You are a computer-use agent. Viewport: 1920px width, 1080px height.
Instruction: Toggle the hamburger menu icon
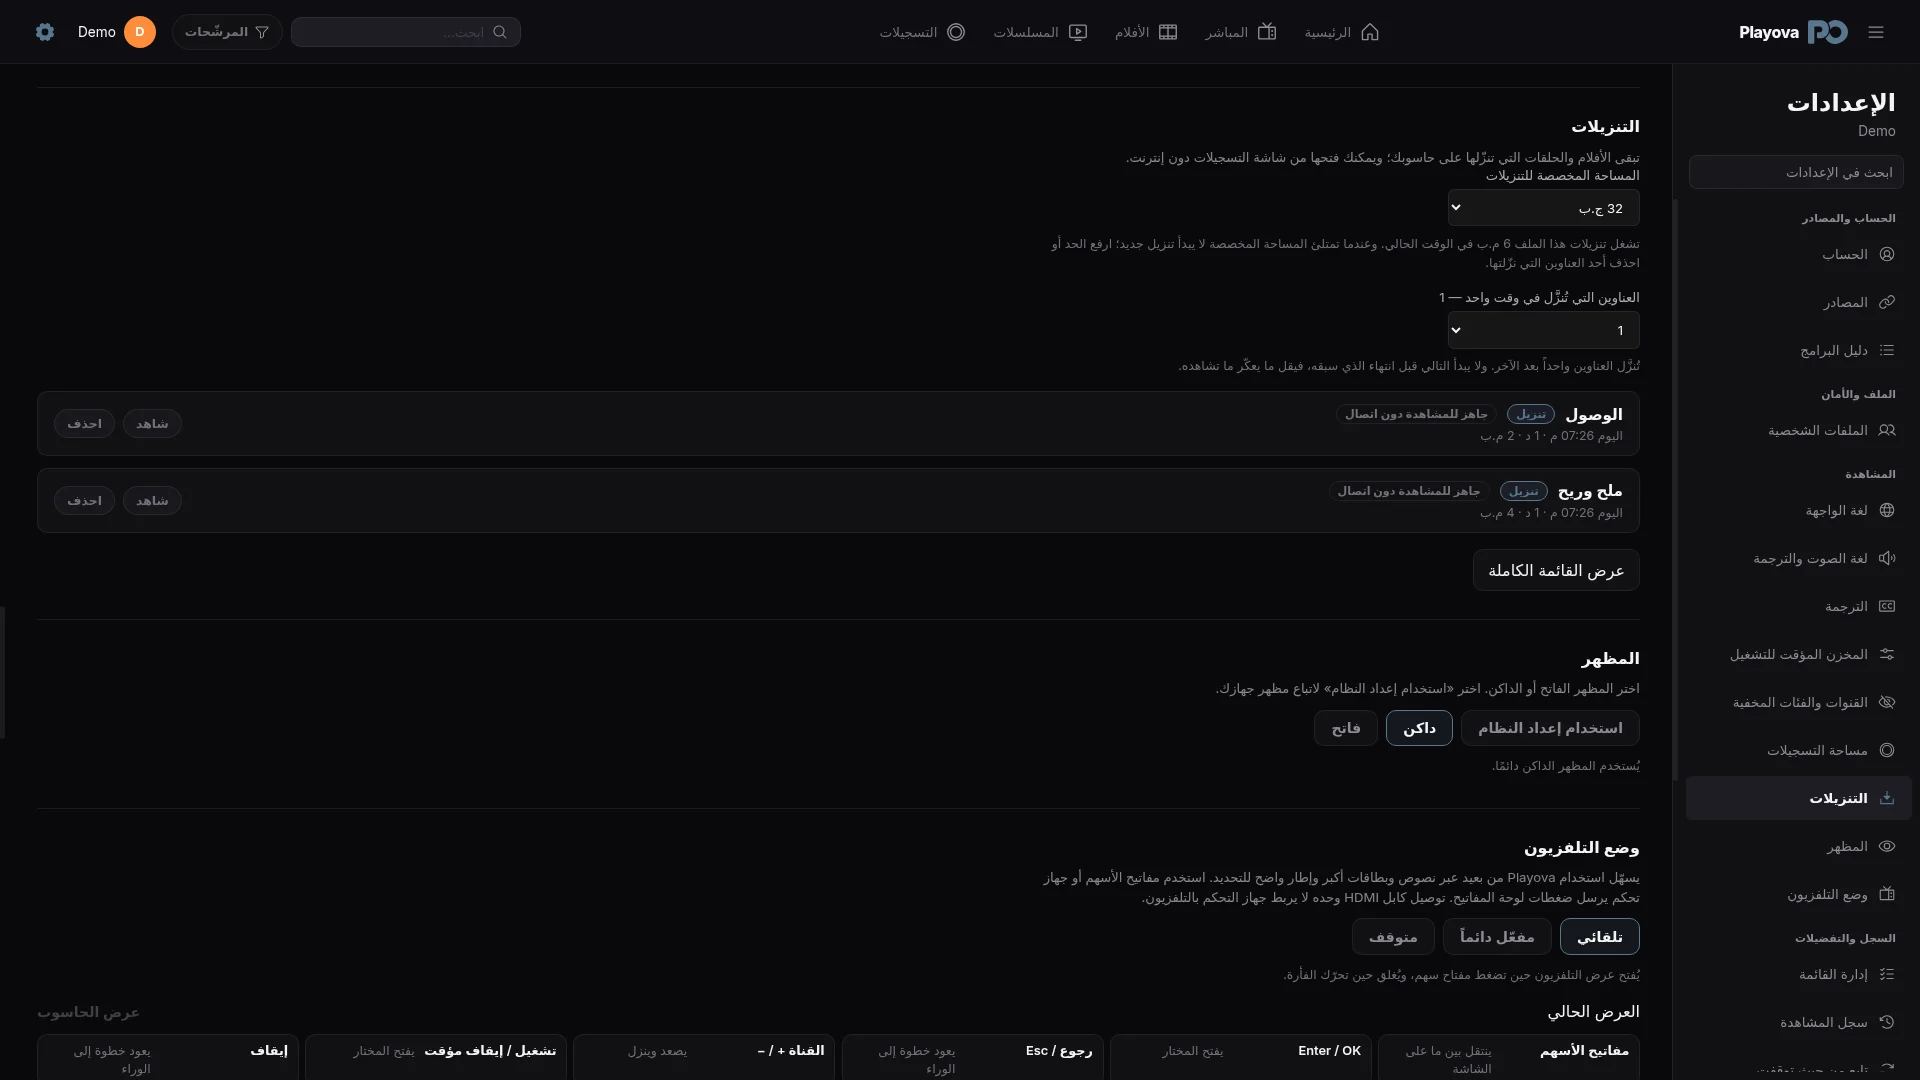pyautogui.click(x=1876, y=32)
